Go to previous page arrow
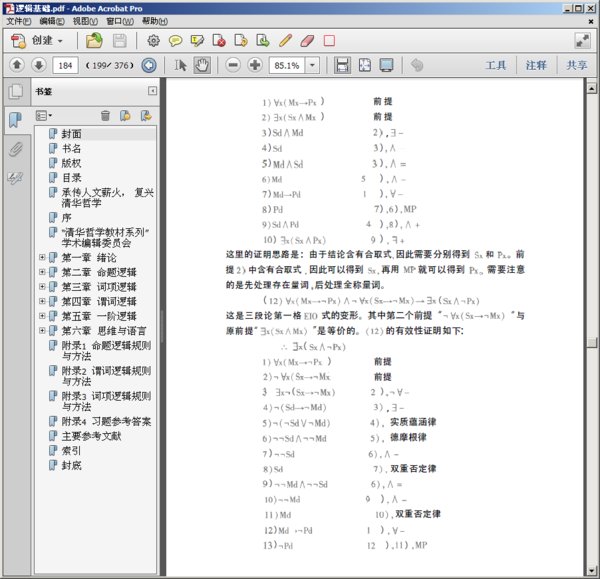 [x=17, y=65]
